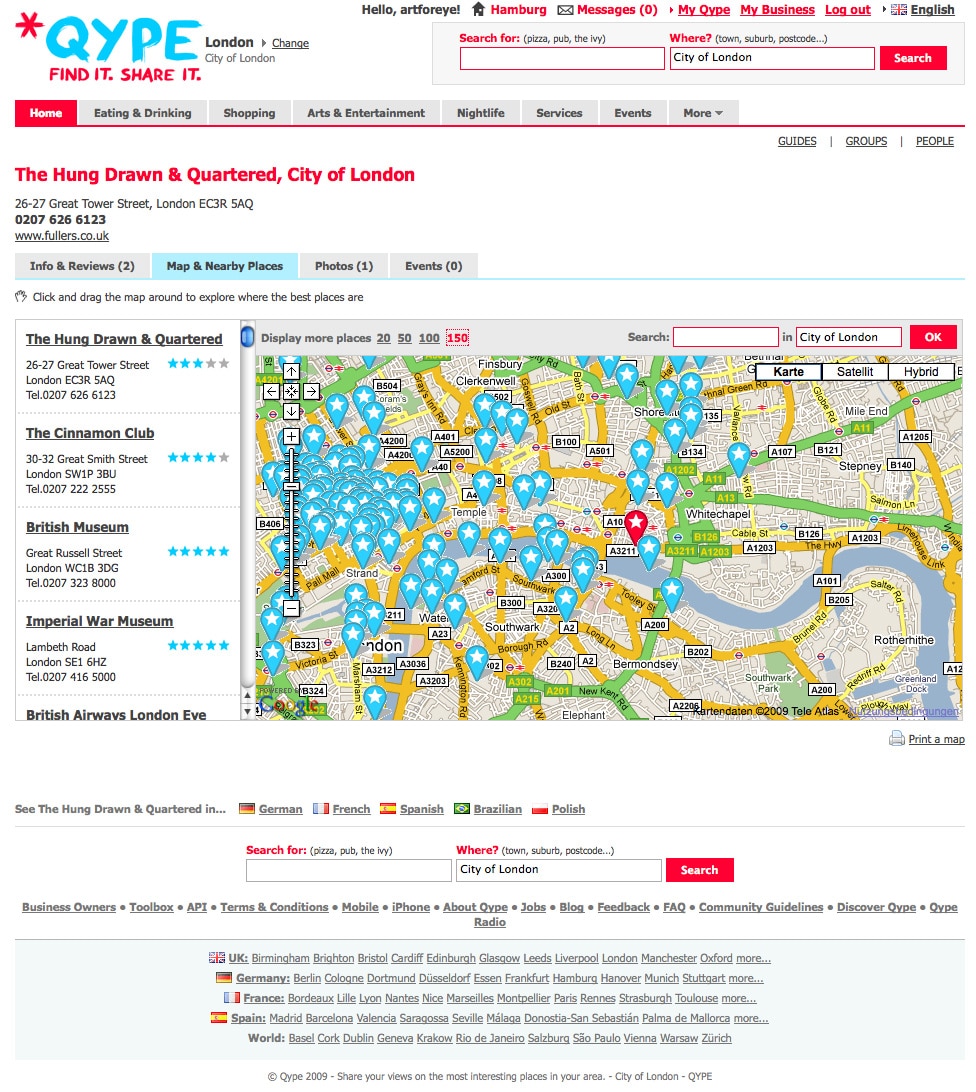The width and height of the screenshot is (976, 1092).
Task: Open the Nightlife tab
Action: (481, 113)
